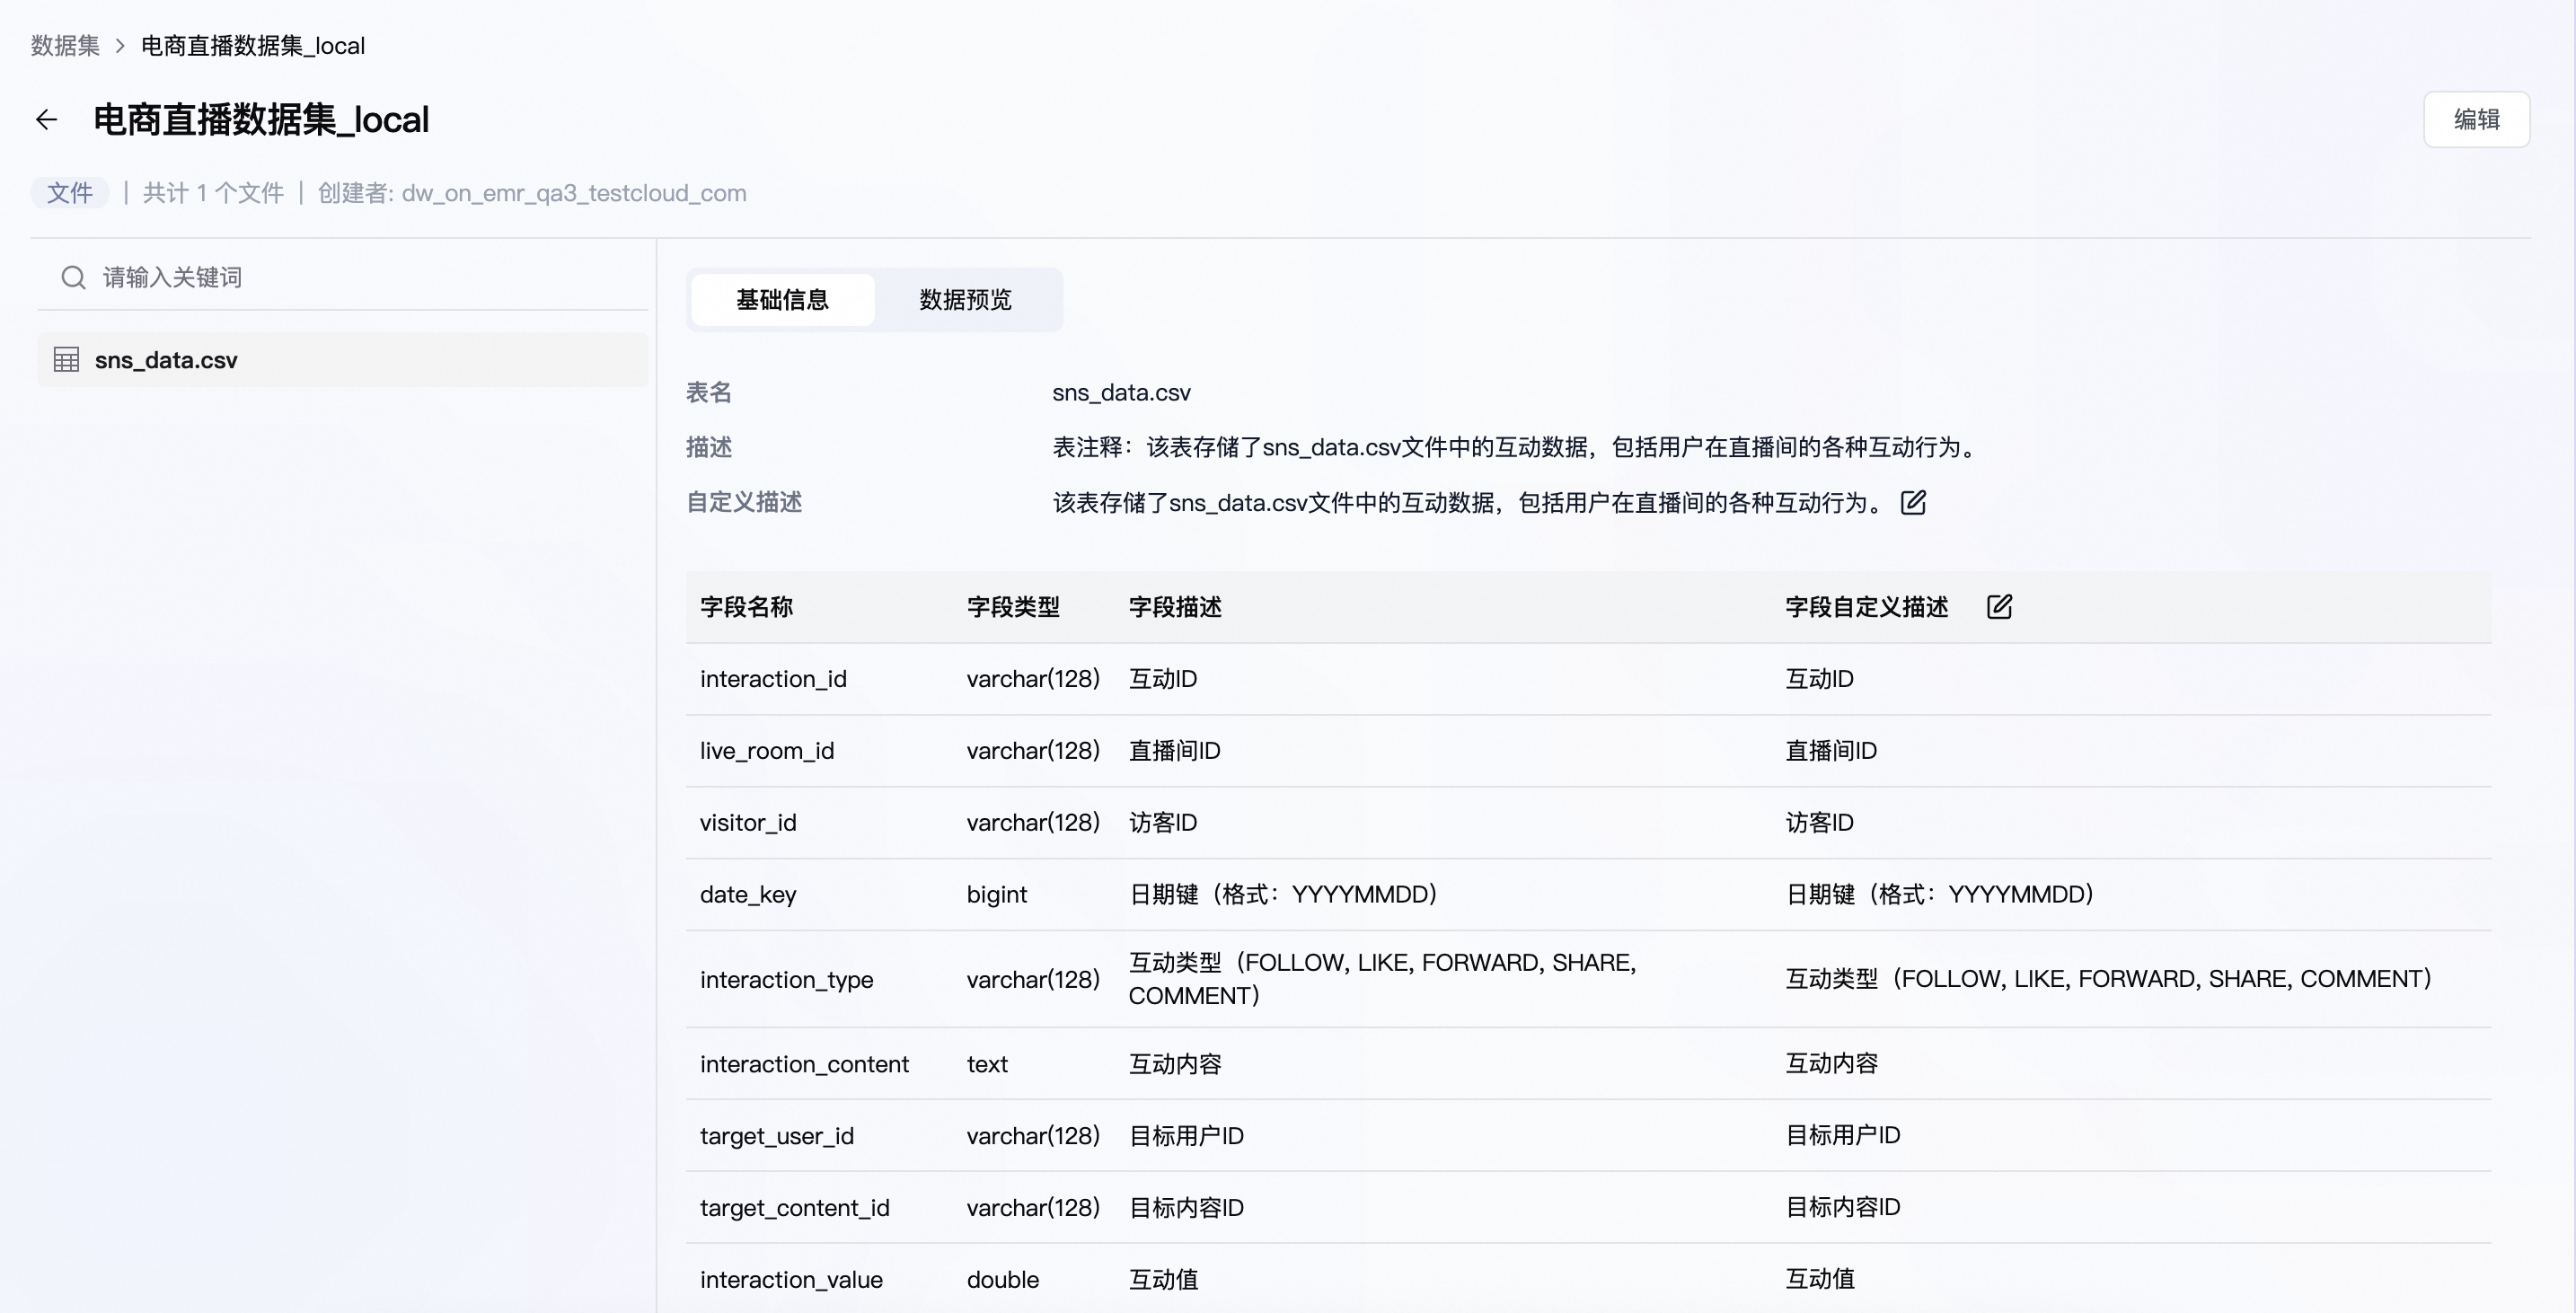Viewport: 2576px width, 1313px height.
Task: Click the search magnifier icon
Action: point(73,277)
